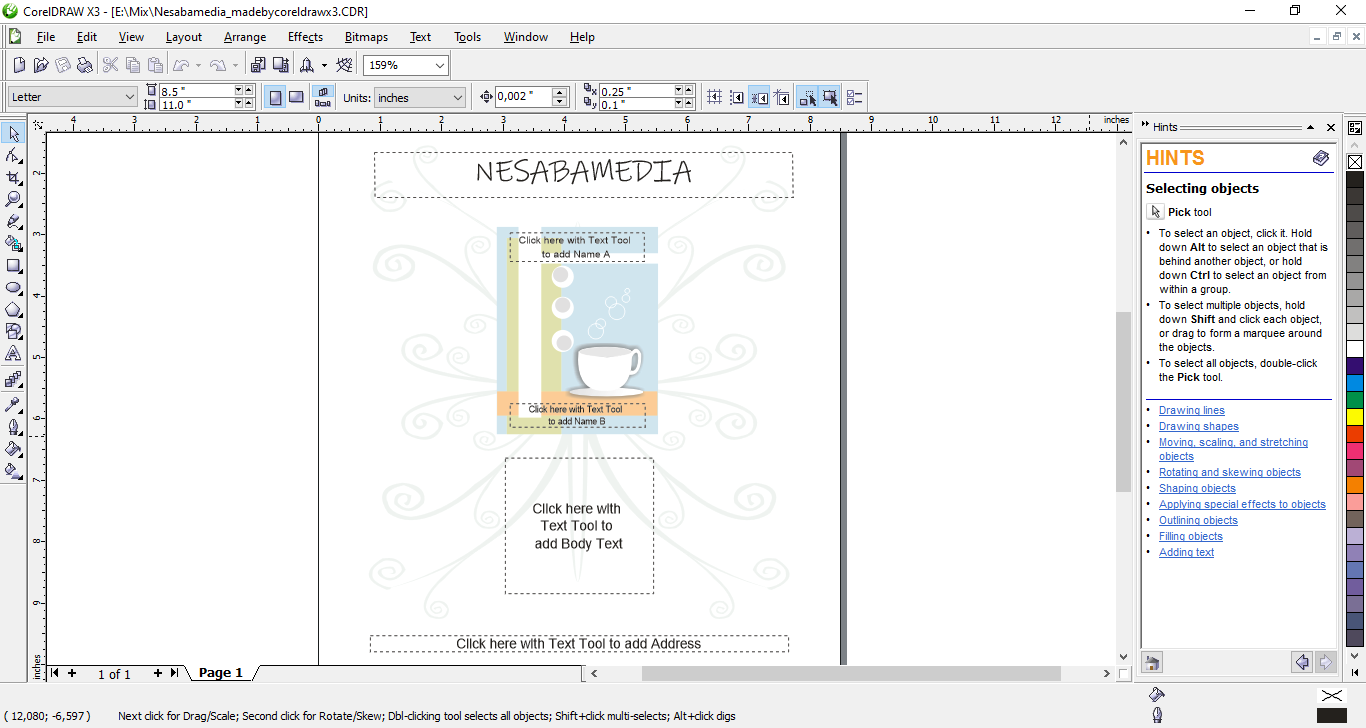Select the Zoom tool in the toolbox
The width and height of the screenshot is (1366, 728).
(14, 199)
